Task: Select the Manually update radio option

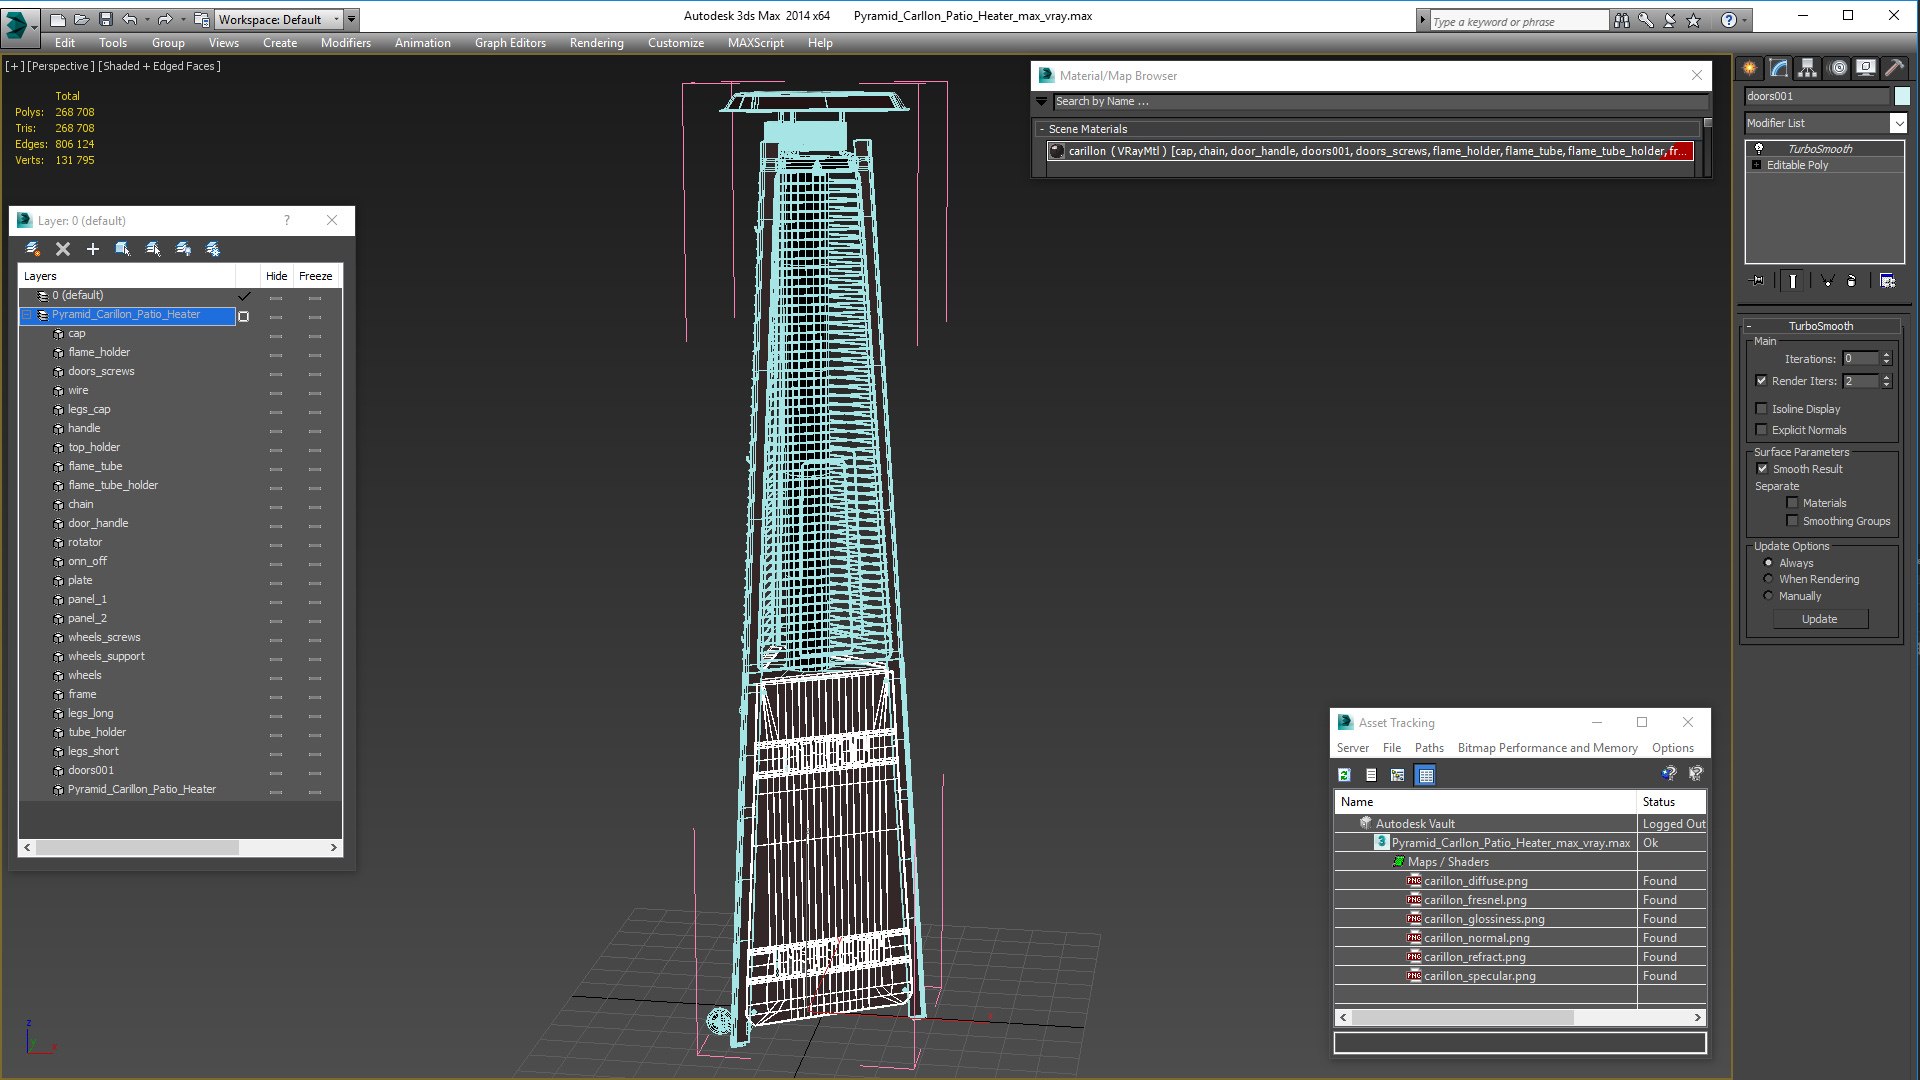Action: point(1768,596)
